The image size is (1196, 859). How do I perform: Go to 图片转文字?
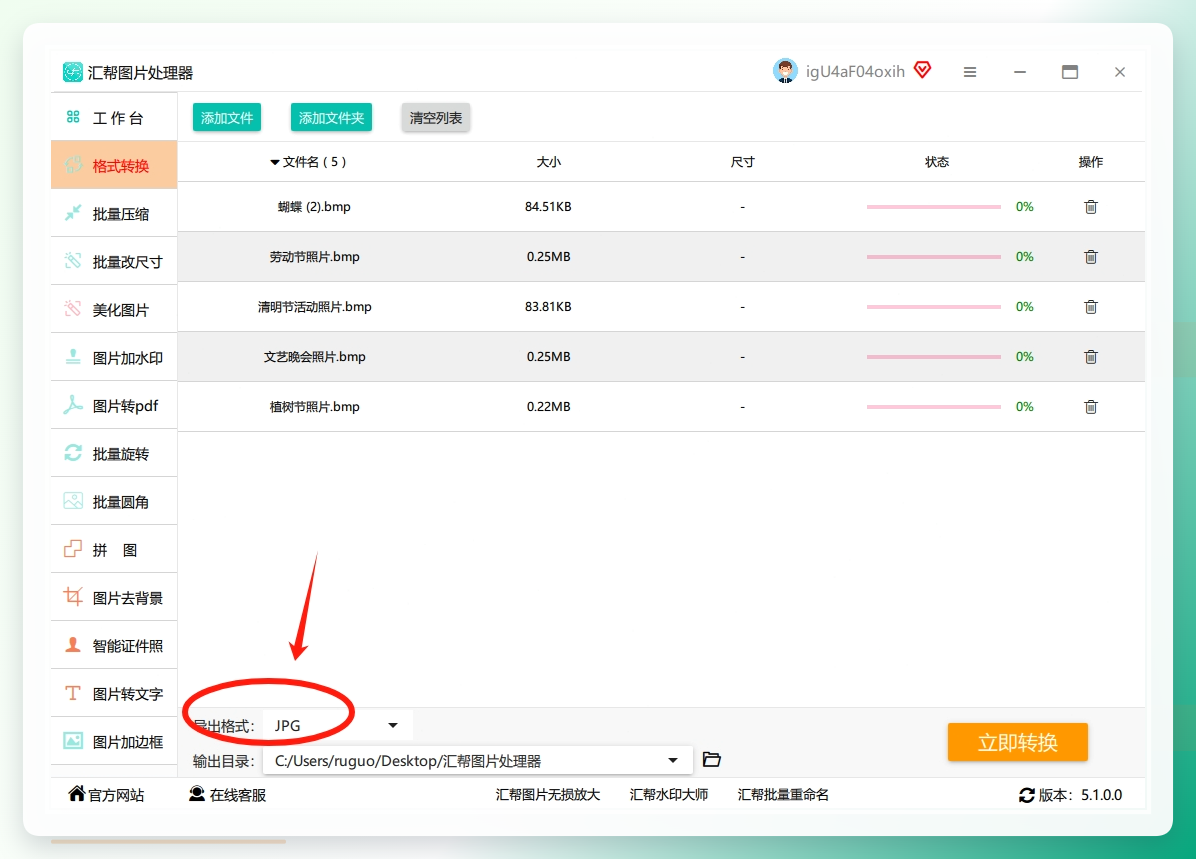[114, 694]
